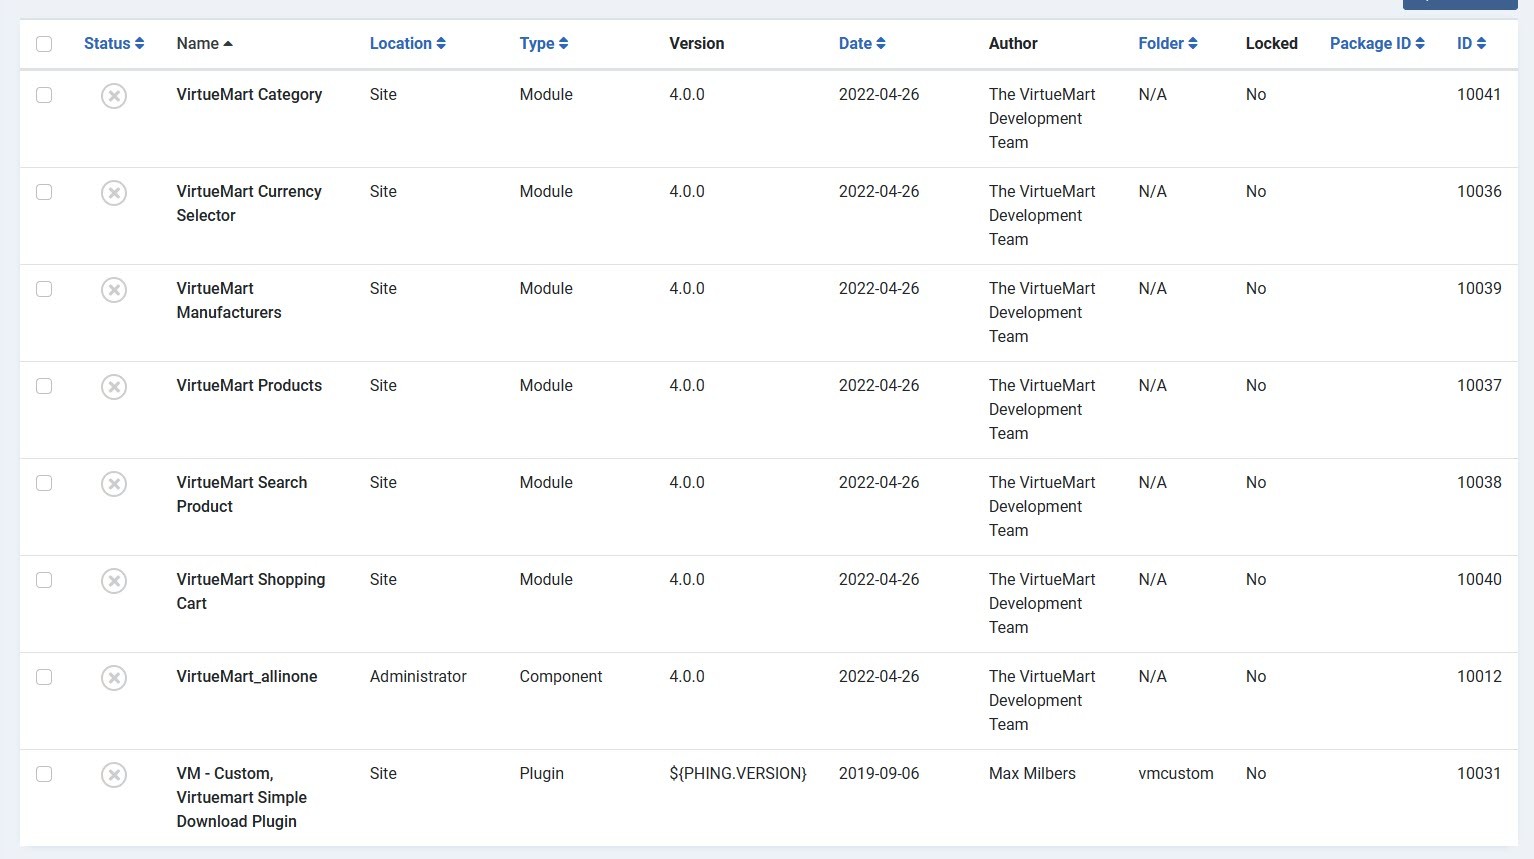Sort by Package ID column
Image resolution: width=1534 pixels, height=859 pixels.
click(x=1376, y=44)
